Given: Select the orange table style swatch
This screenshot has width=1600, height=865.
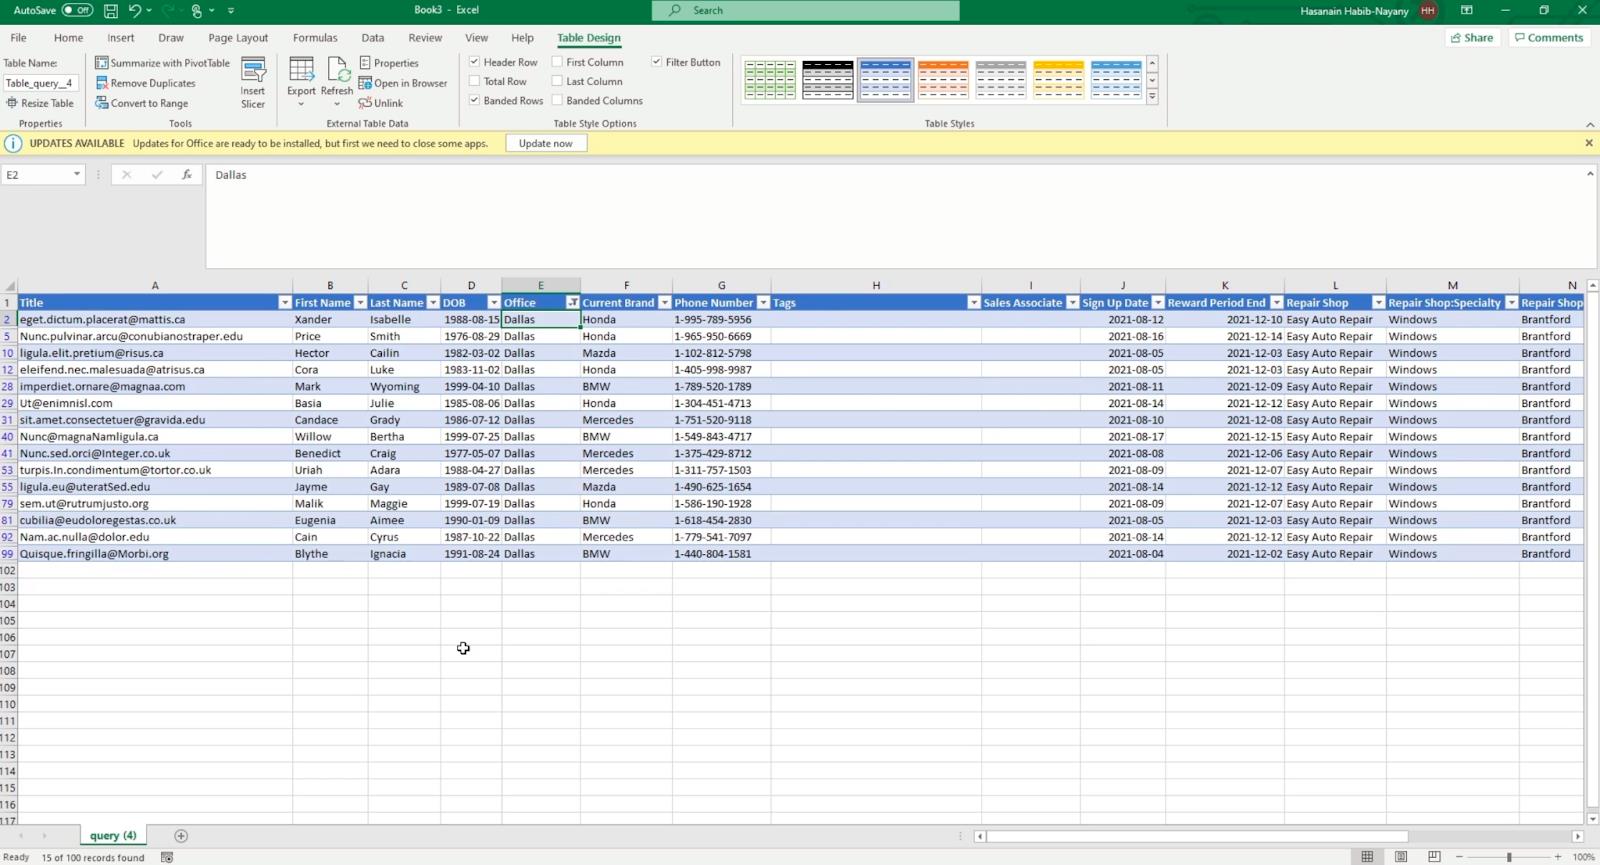Looking at the screenshot, I should click(x=943, y=80).
